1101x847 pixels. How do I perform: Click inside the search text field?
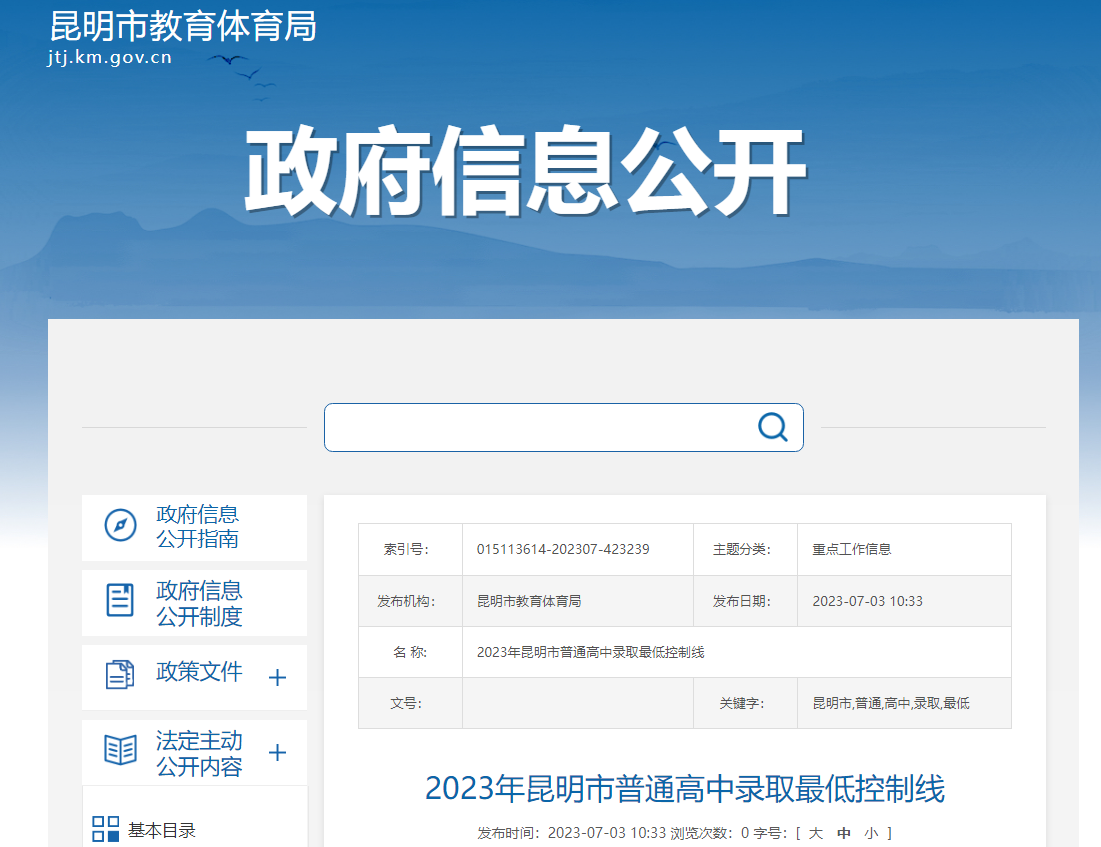pos(540,428)
